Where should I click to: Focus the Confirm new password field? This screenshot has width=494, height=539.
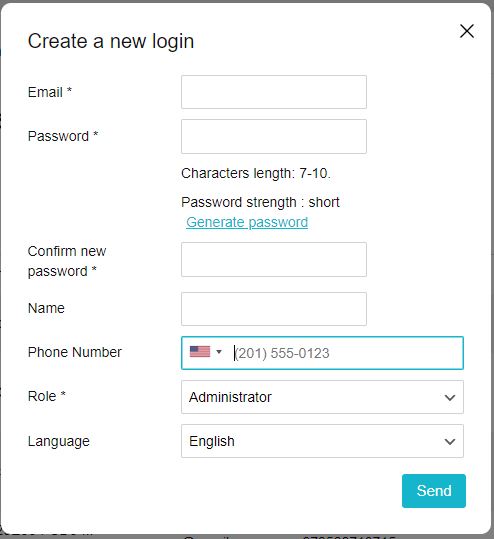274,260
